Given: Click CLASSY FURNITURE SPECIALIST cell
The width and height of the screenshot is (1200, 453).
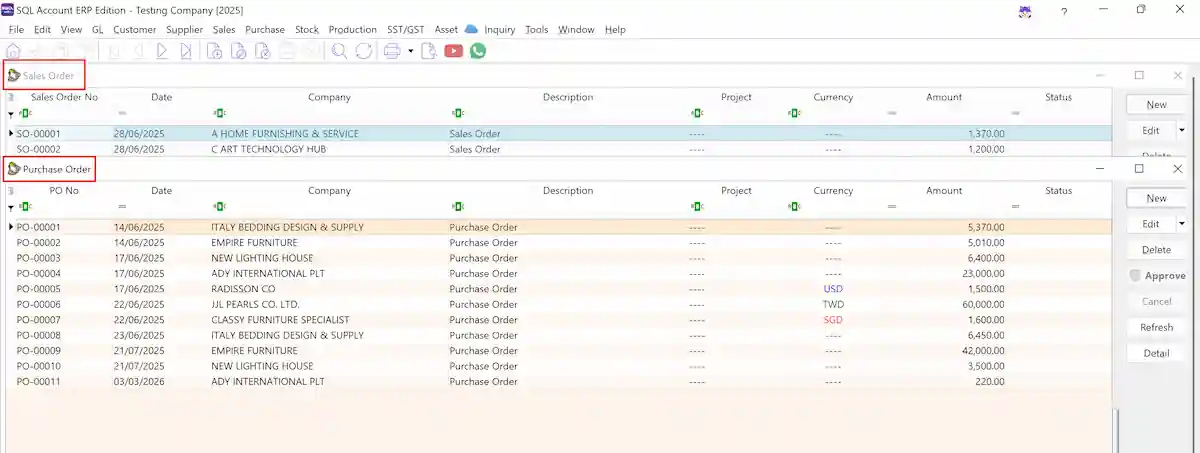Looking at the screenshot, I should coord(280,320).
